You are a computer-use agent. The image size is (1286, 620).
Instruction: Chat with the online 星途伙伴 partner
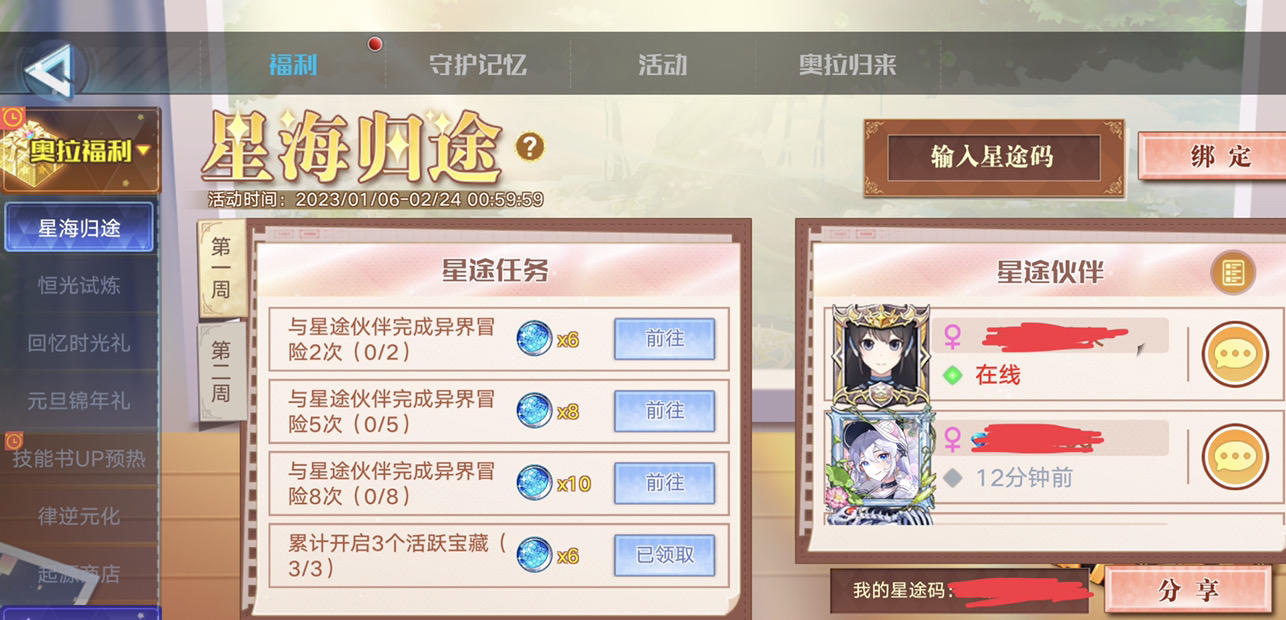pyautogui.click(x=1234, y=354)
